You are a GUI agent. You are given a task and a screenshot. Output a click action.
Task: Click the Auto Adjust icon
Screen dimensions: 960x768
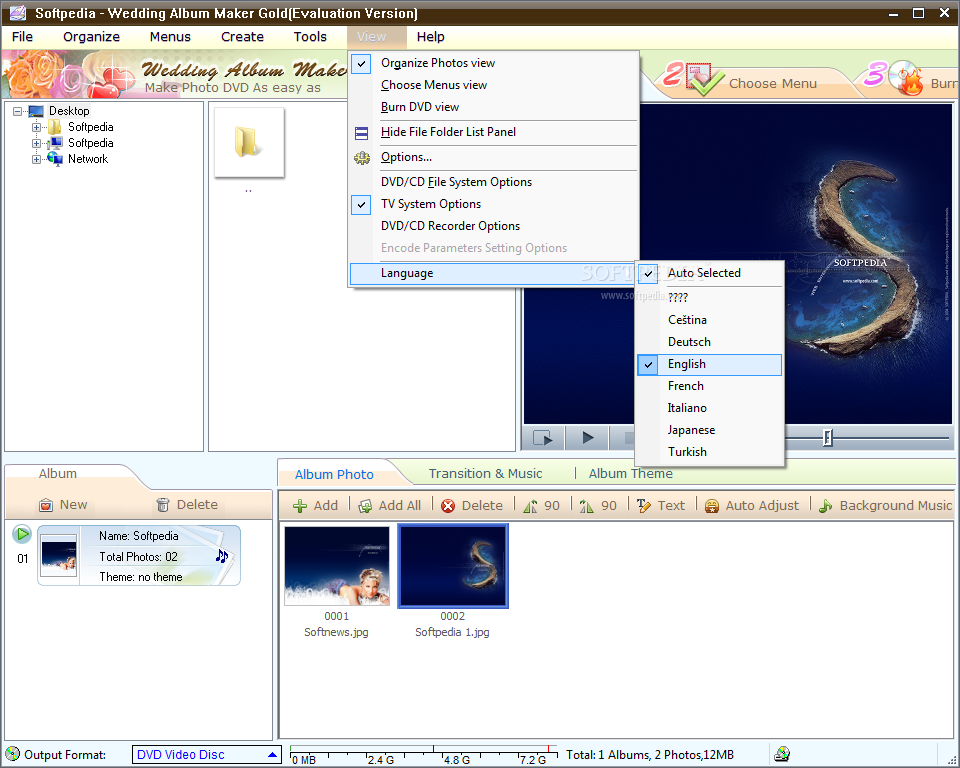click(x=711, y=506)
